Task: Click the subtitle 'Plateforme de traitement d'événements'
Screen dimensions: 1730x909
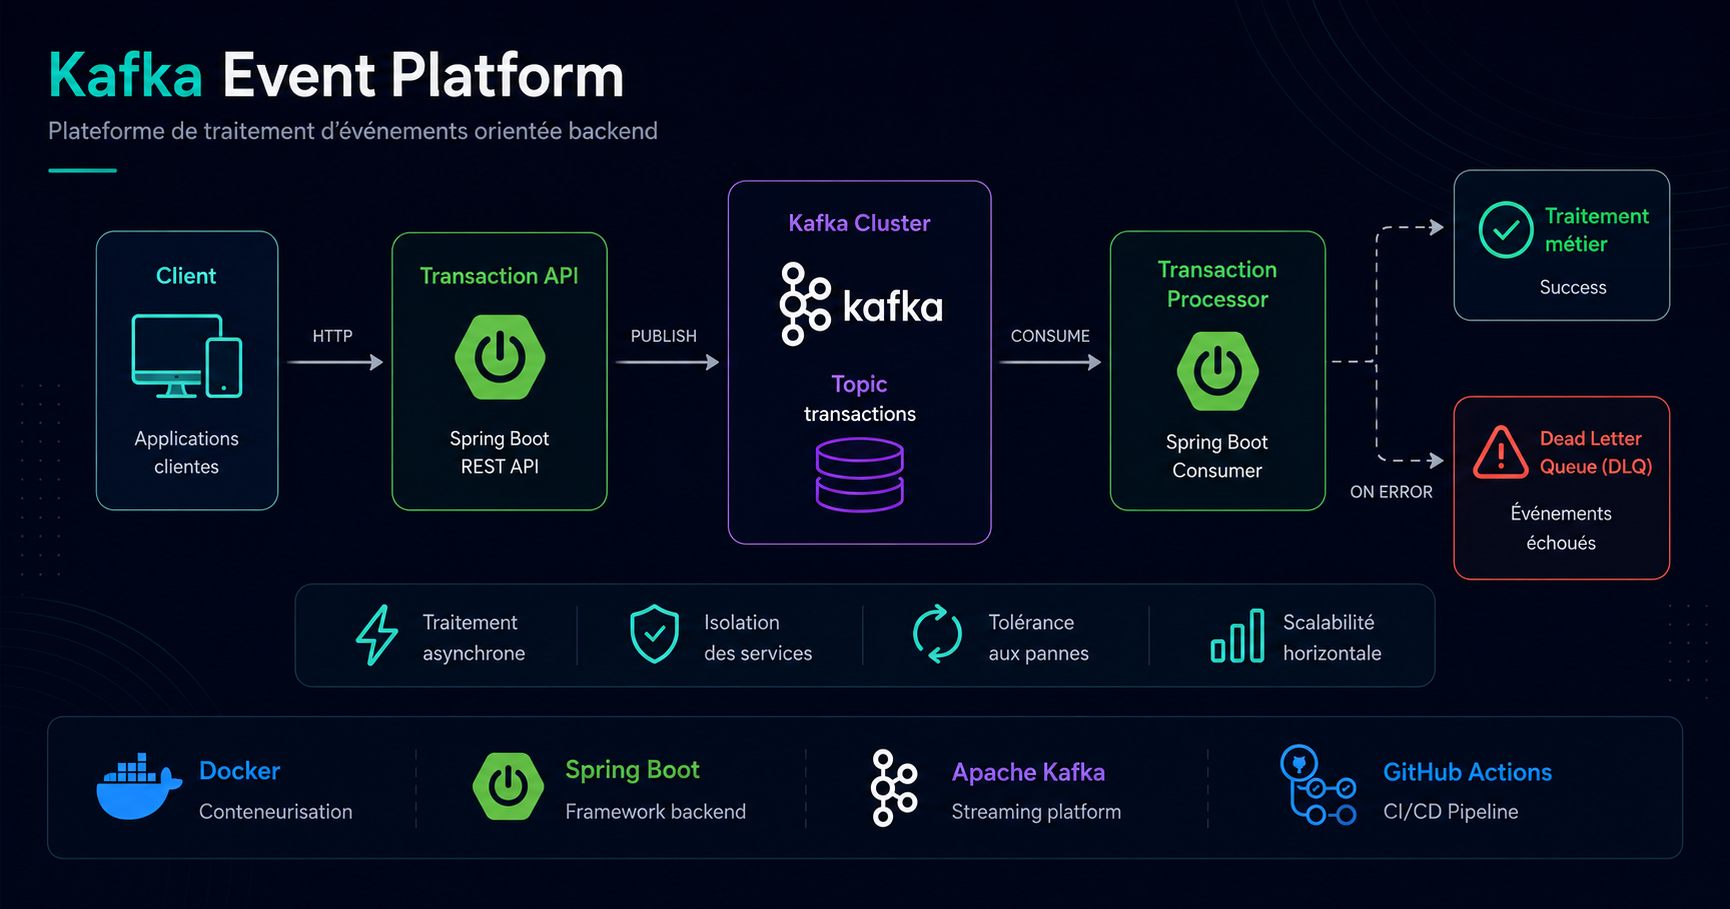Action: 353,131
